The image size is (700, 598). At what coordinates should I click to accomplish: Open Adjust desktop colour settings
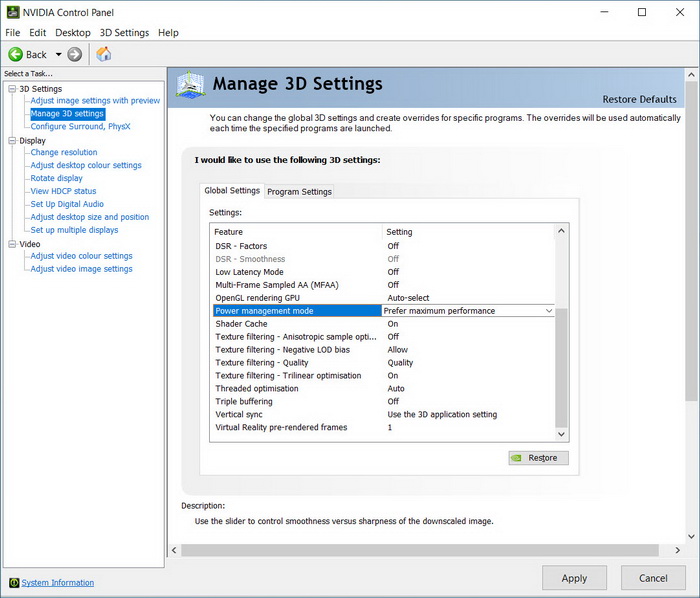pyautogui.click(x=86, y=165)
